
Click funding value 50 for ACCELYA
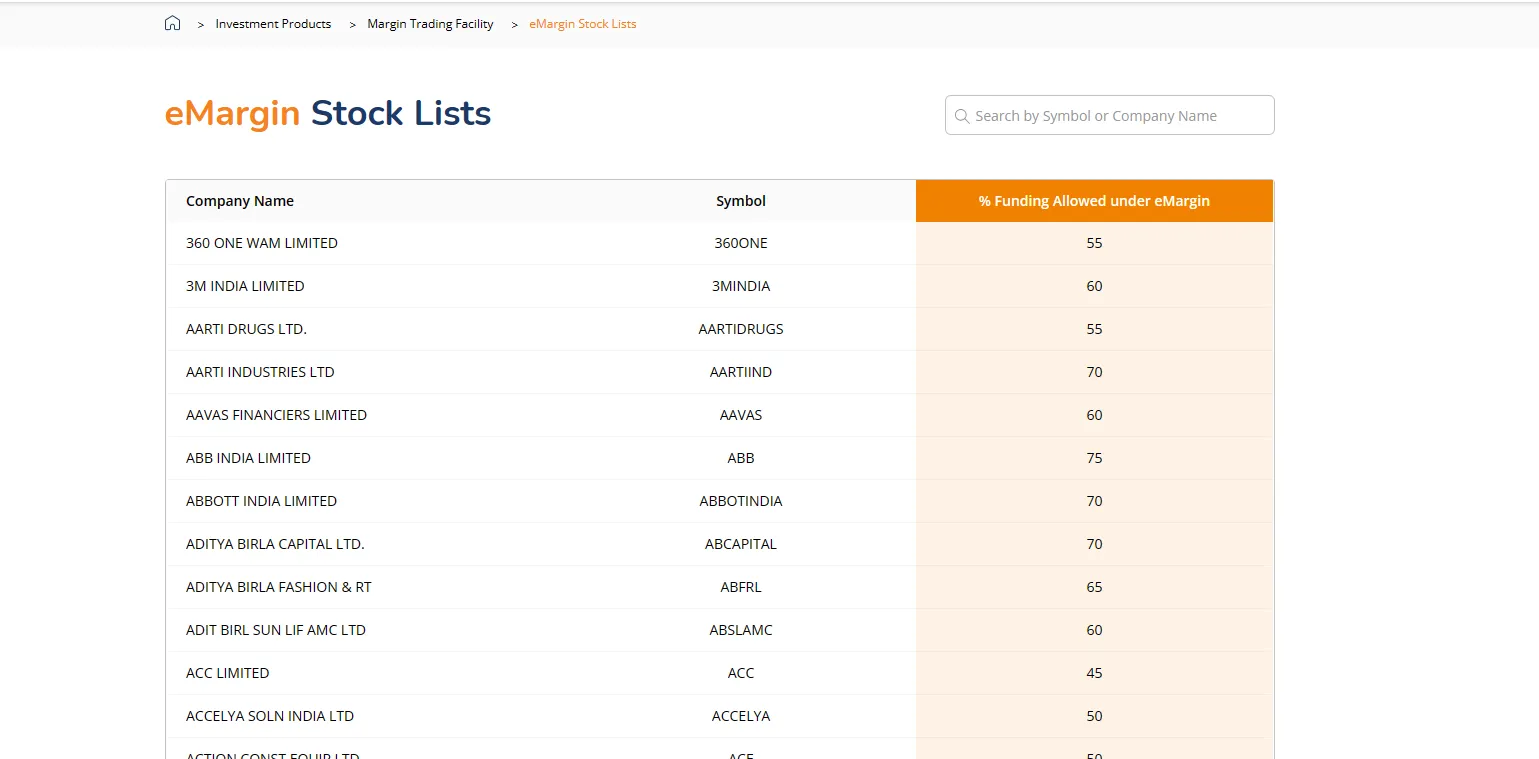click(x=1094, y=716)
